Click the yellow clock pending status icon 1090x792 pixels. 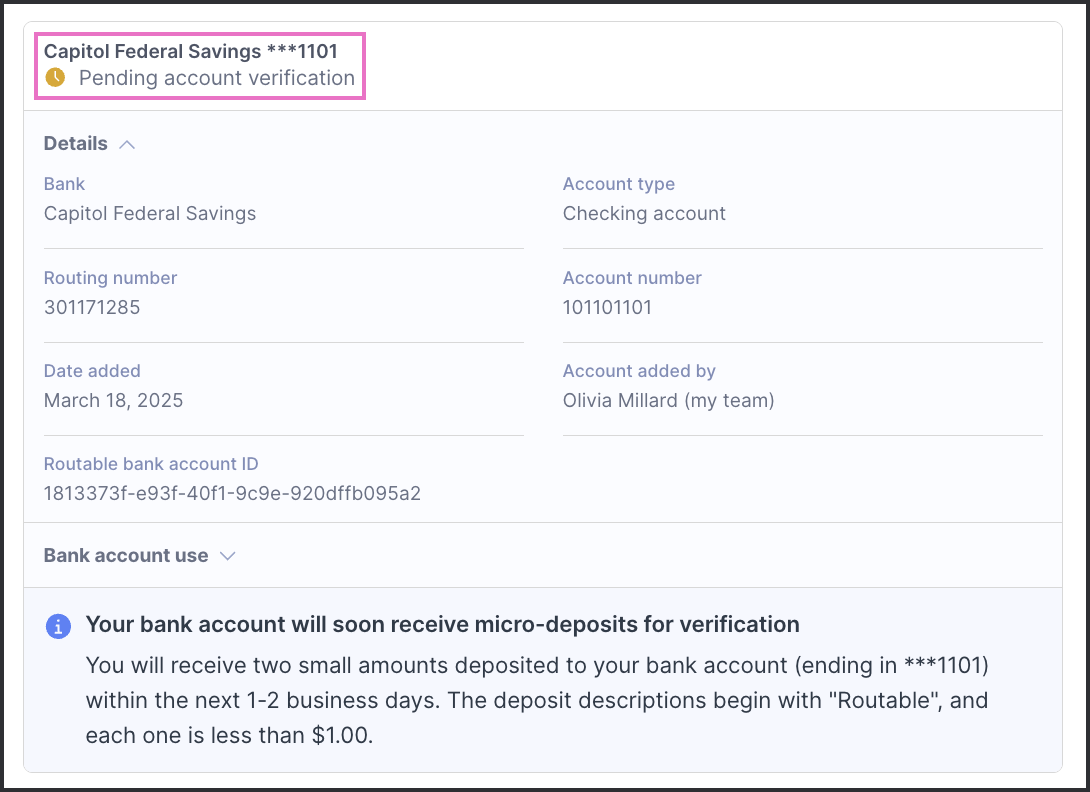(55, 77)
